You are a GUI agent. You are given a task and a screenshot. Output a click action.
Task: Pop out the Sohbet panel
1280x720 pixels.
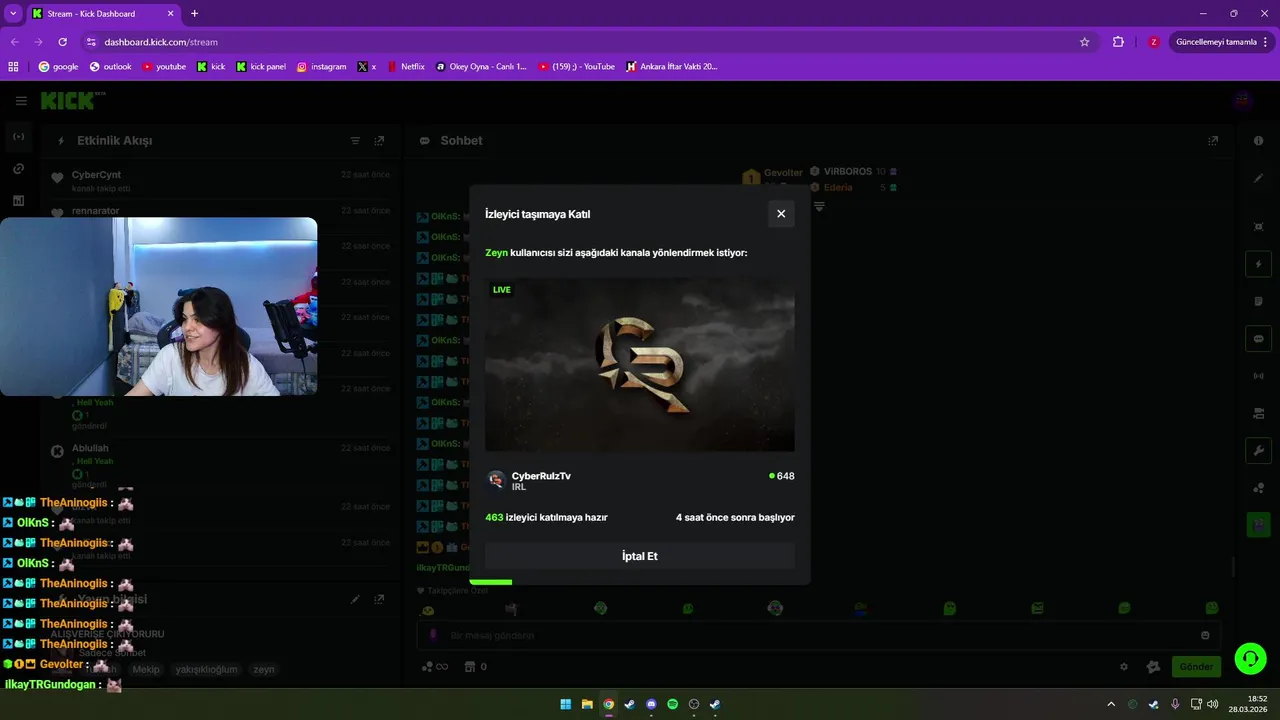pos(1213,141)
